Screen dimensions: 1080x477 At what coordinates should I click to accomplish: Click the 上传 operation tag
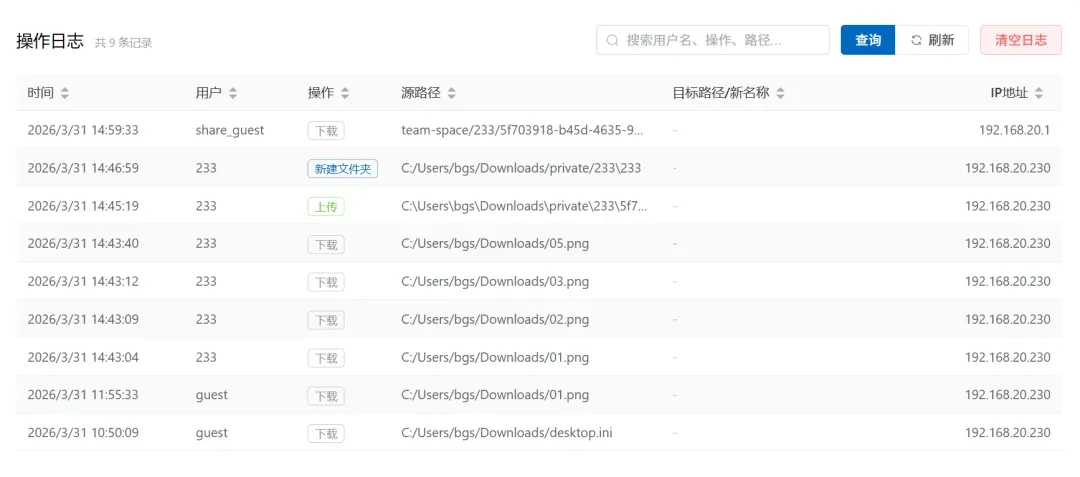click(x=326, y=206)
